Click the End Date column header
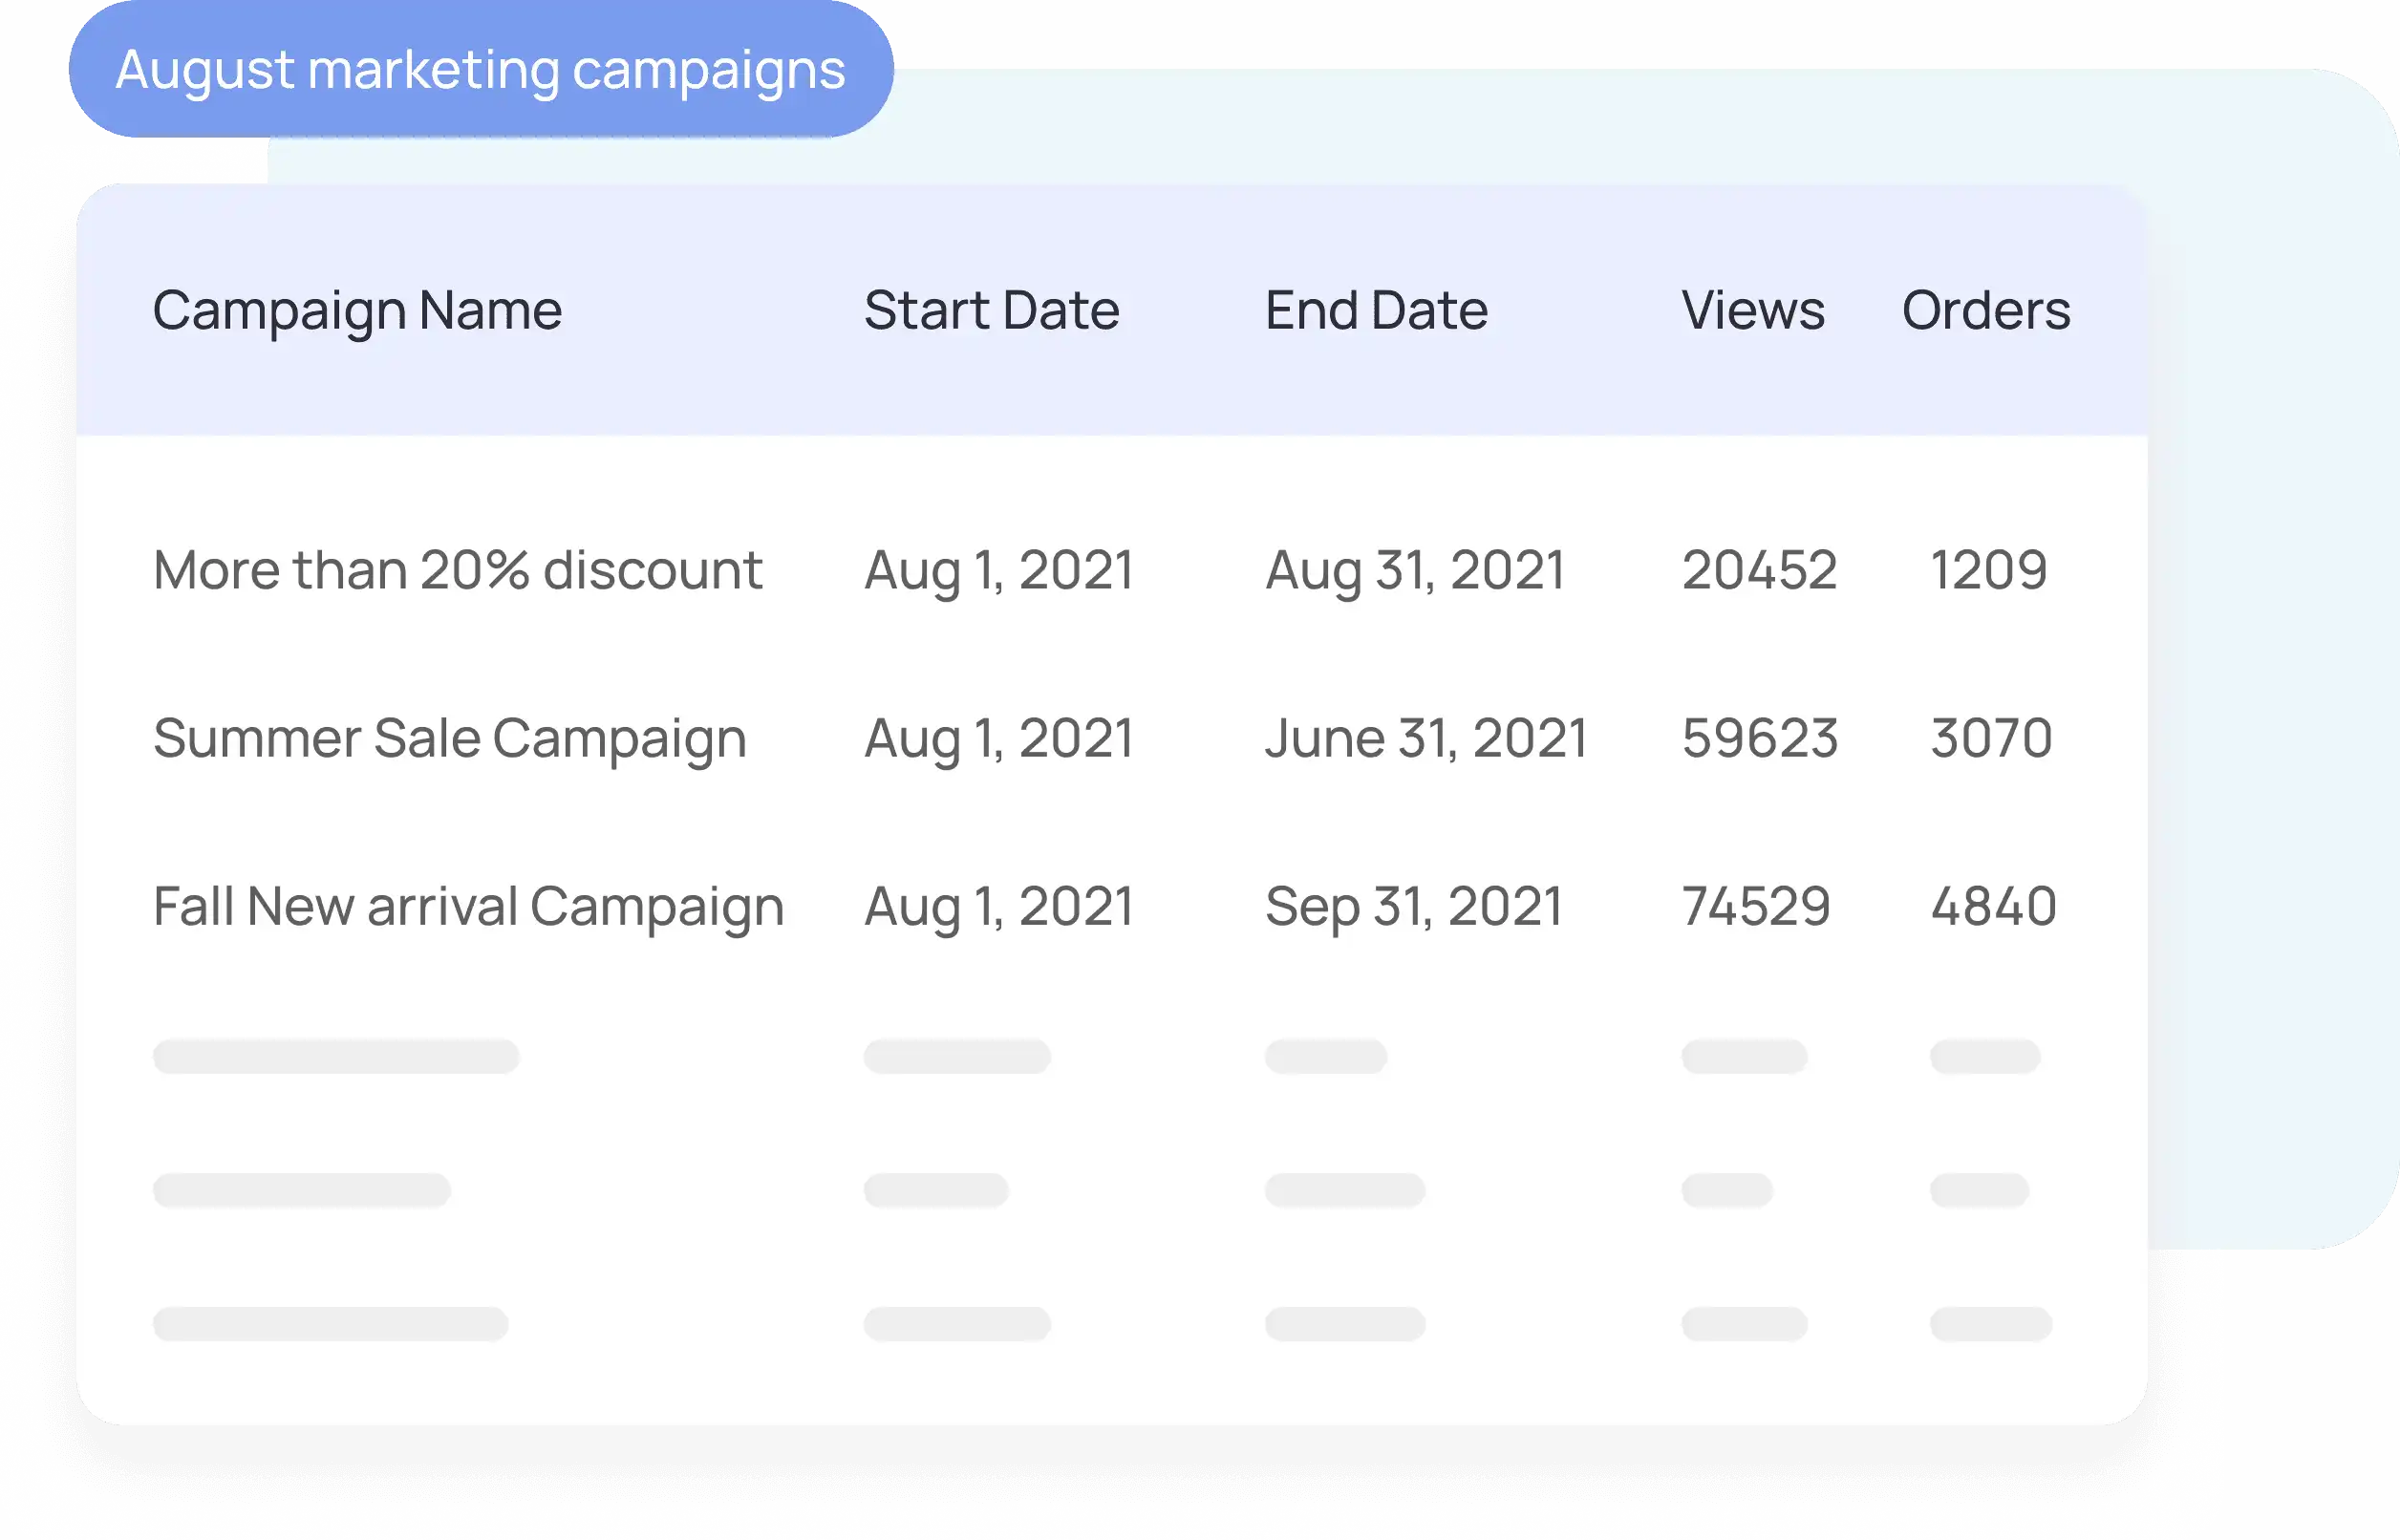 coord(1376,310)
